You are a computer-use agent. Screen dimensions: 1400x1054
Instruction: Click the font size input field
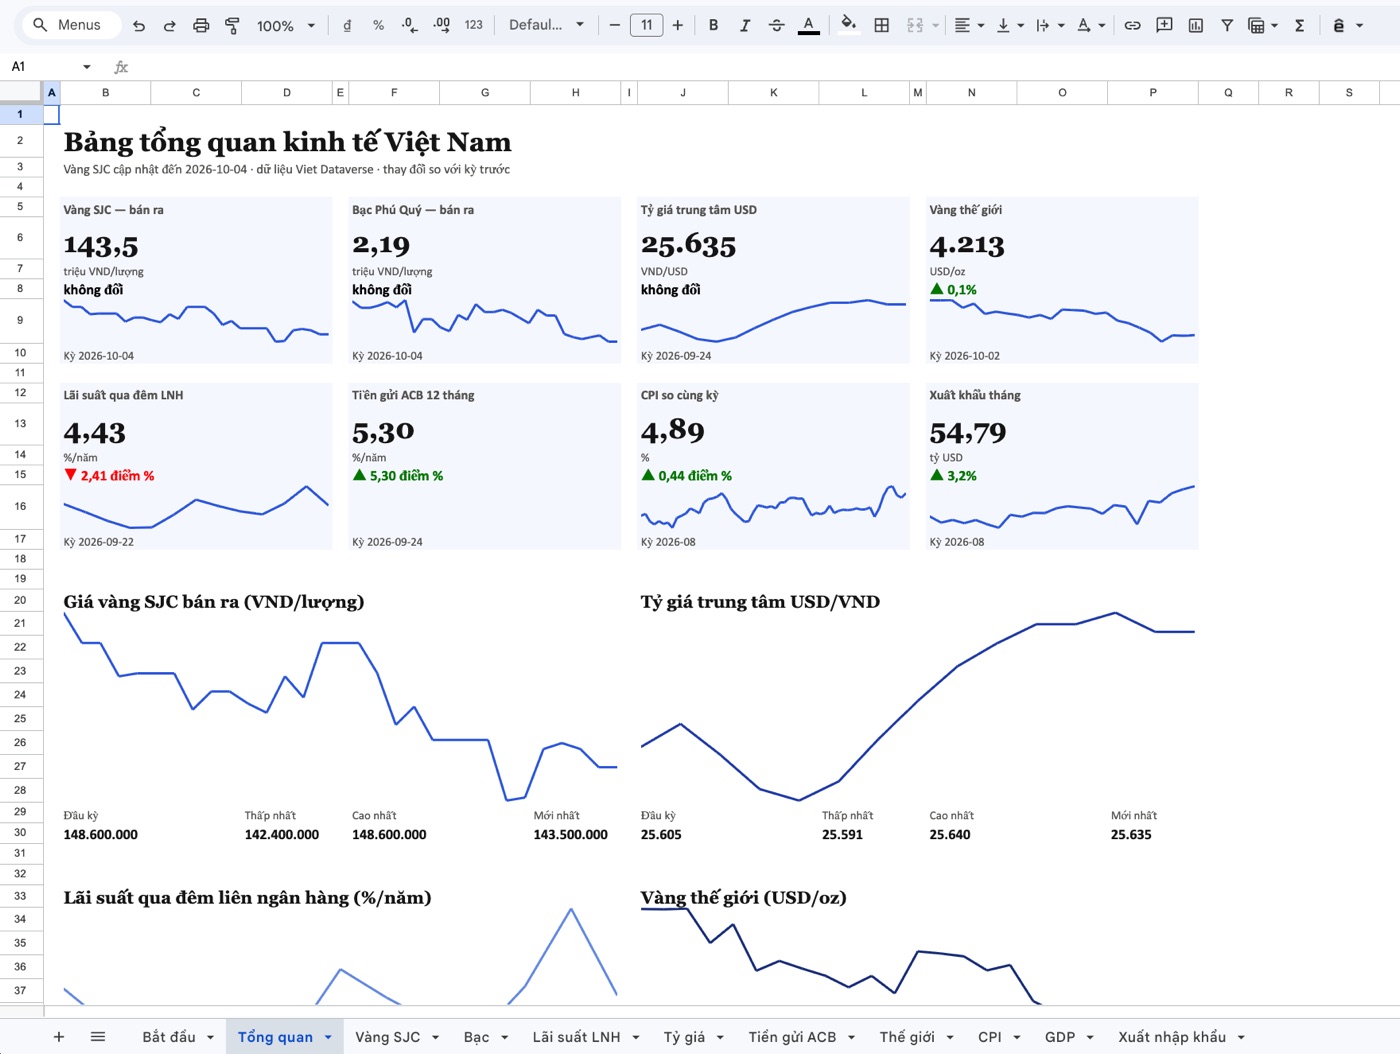(647, 25)
